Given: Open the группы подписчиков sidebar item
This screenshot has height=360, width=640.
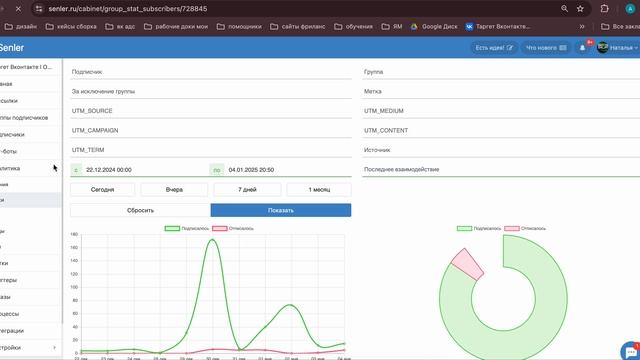Looking at the screenshot, I should 24,118.
